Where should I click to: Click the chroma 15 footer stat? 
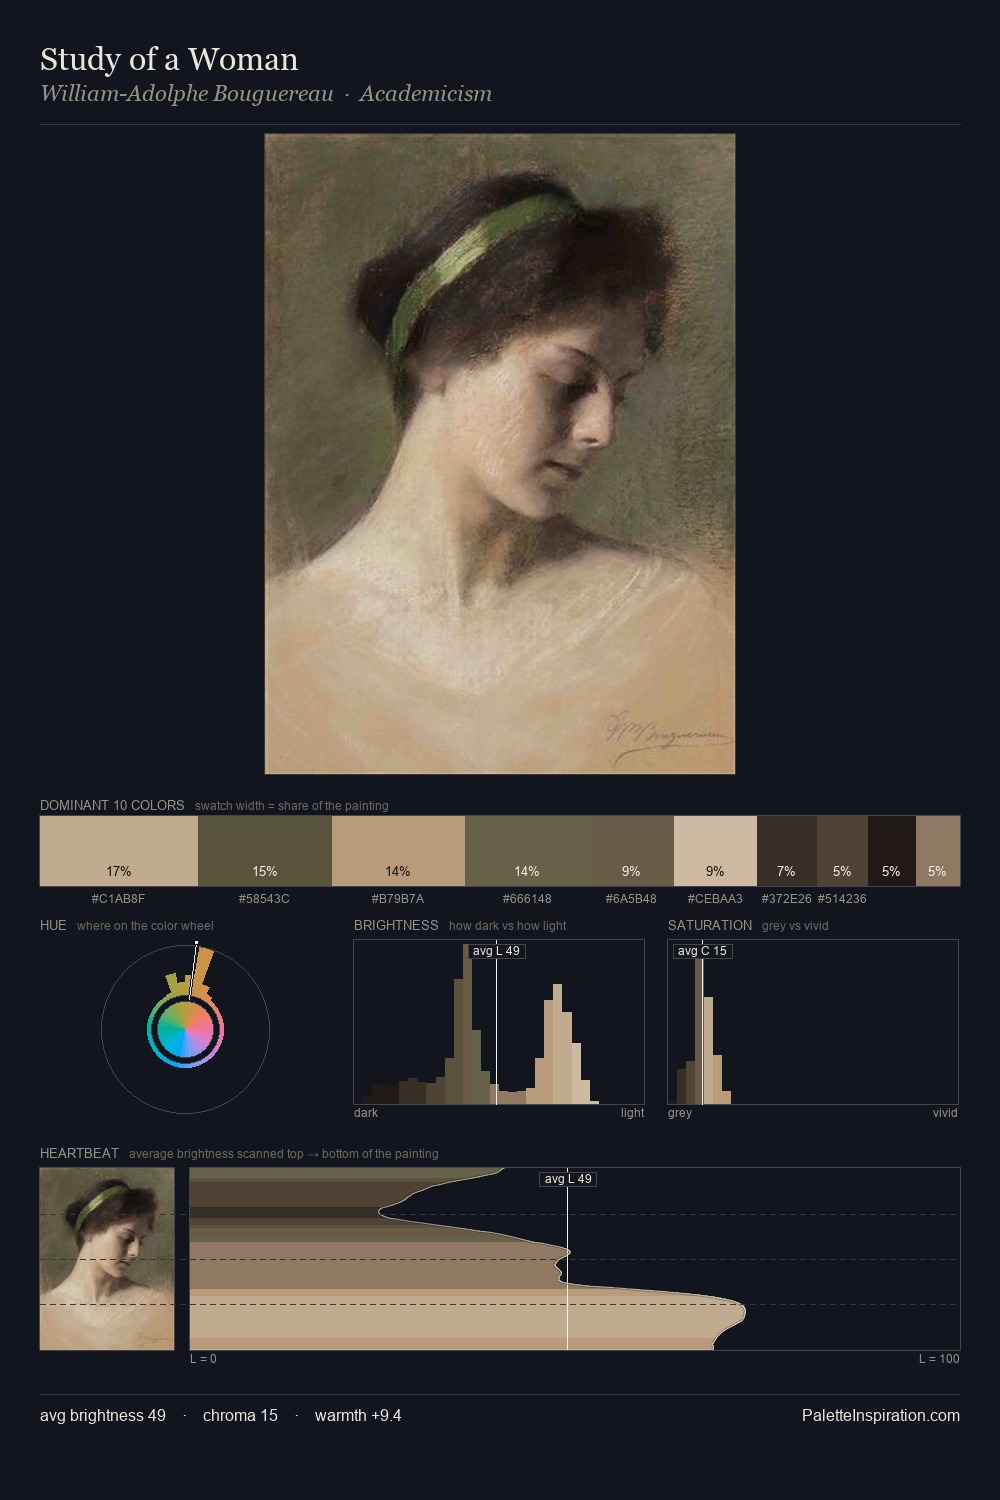[x=240, y=1416]
